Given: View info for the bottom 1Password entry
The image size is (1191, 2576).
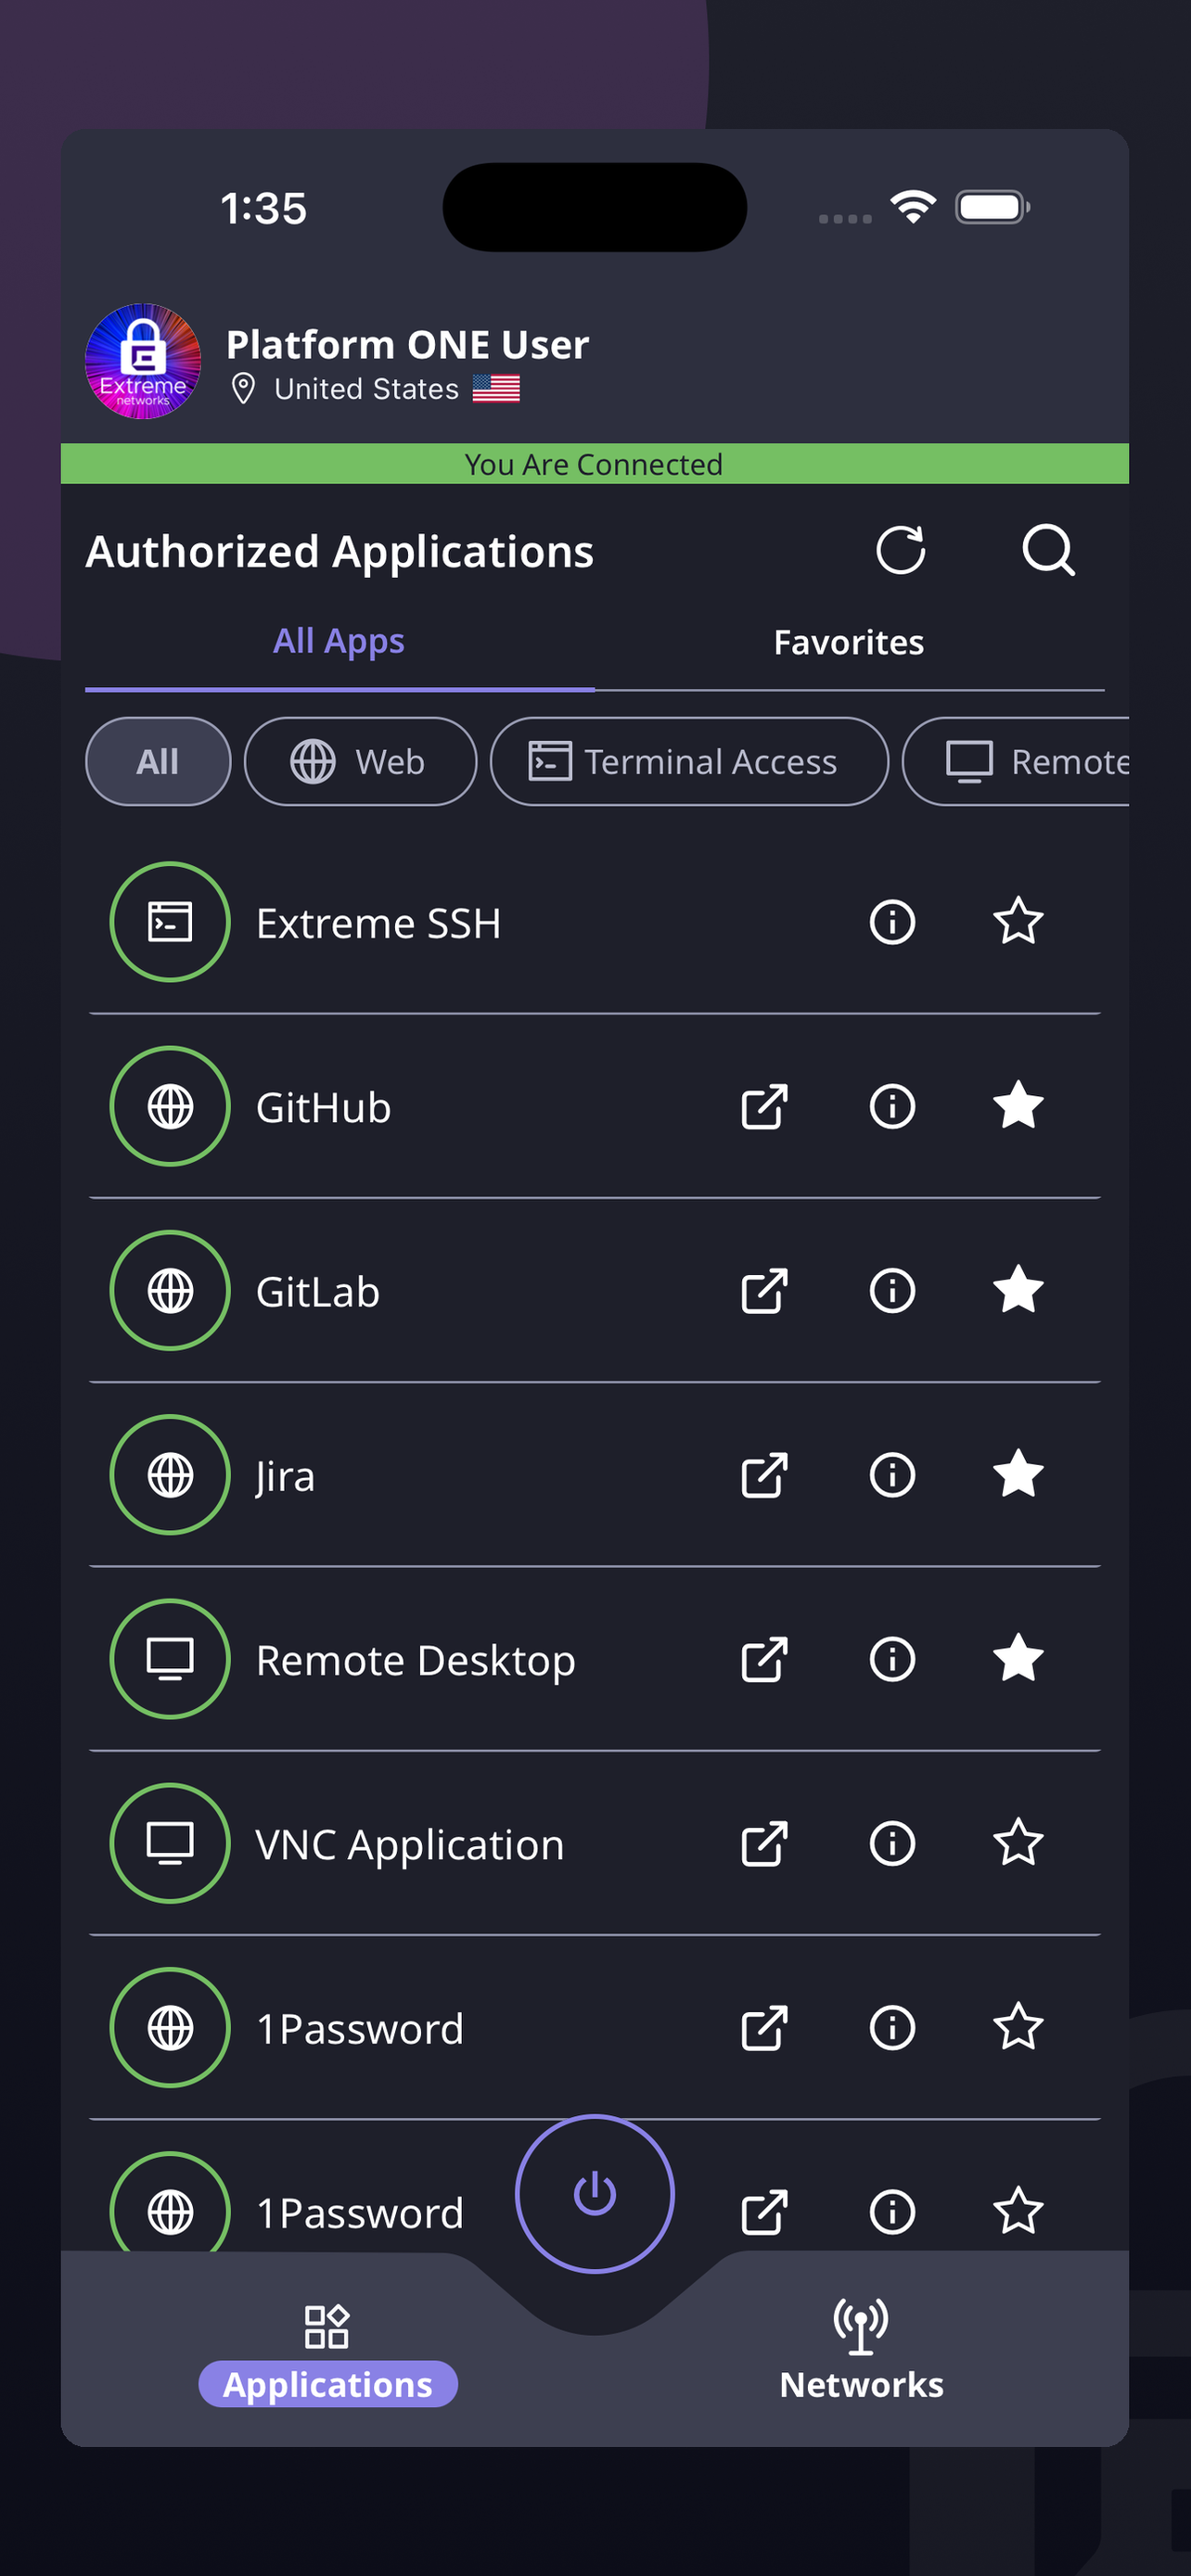Looking at the screenshot, I should click(x=892, y=2210).
